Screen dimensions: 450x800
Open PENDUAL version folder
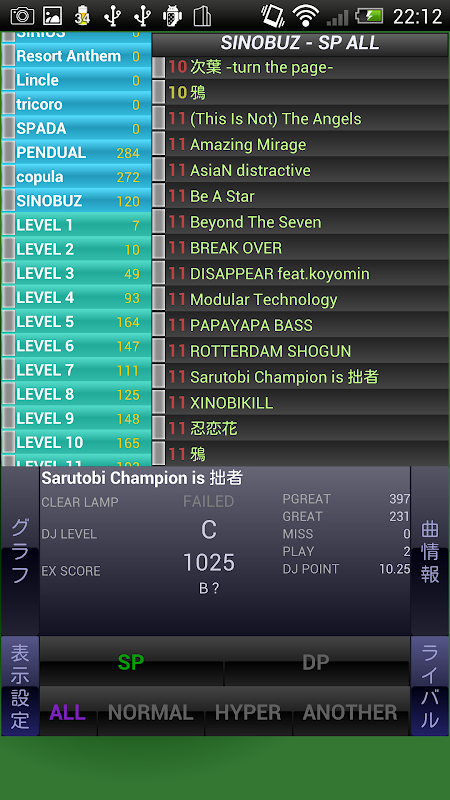[x=77, y=153]
